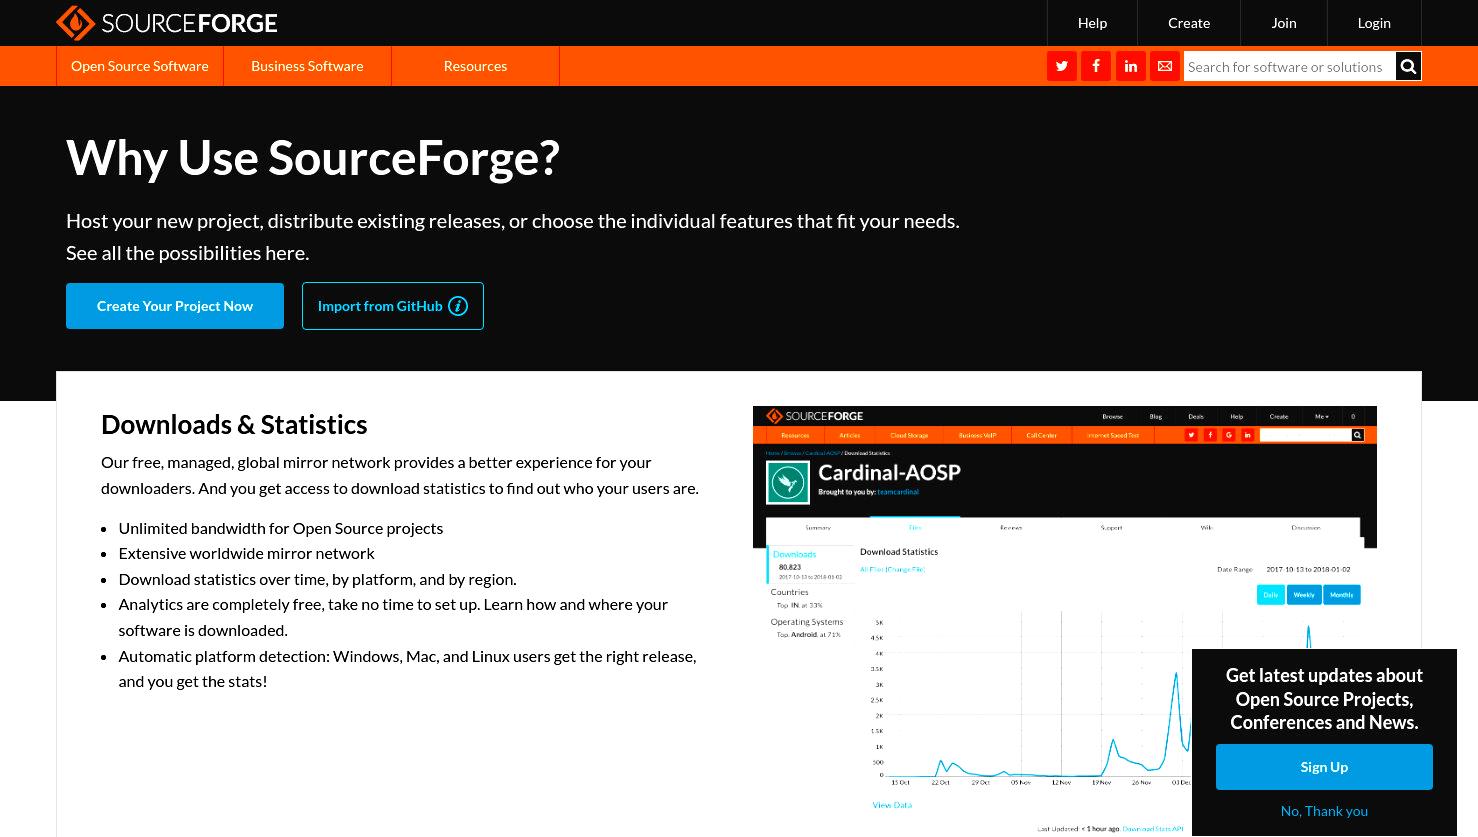The width and height of the screenshot is (1478, 837).
Task: Go to the Join page
Action: click(1284, 23)
